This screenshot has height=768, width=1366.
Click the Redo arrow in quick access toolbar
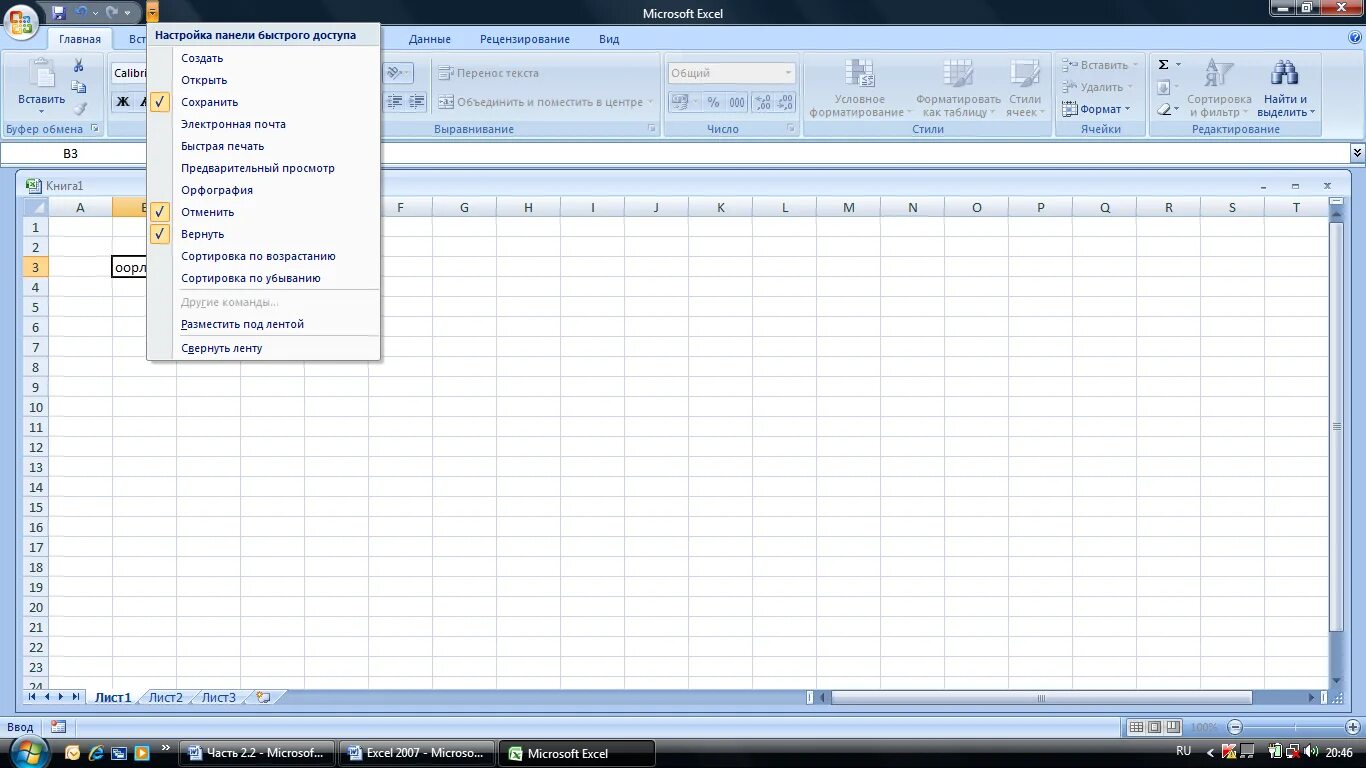pyautogui.click(x=112, y=13)
